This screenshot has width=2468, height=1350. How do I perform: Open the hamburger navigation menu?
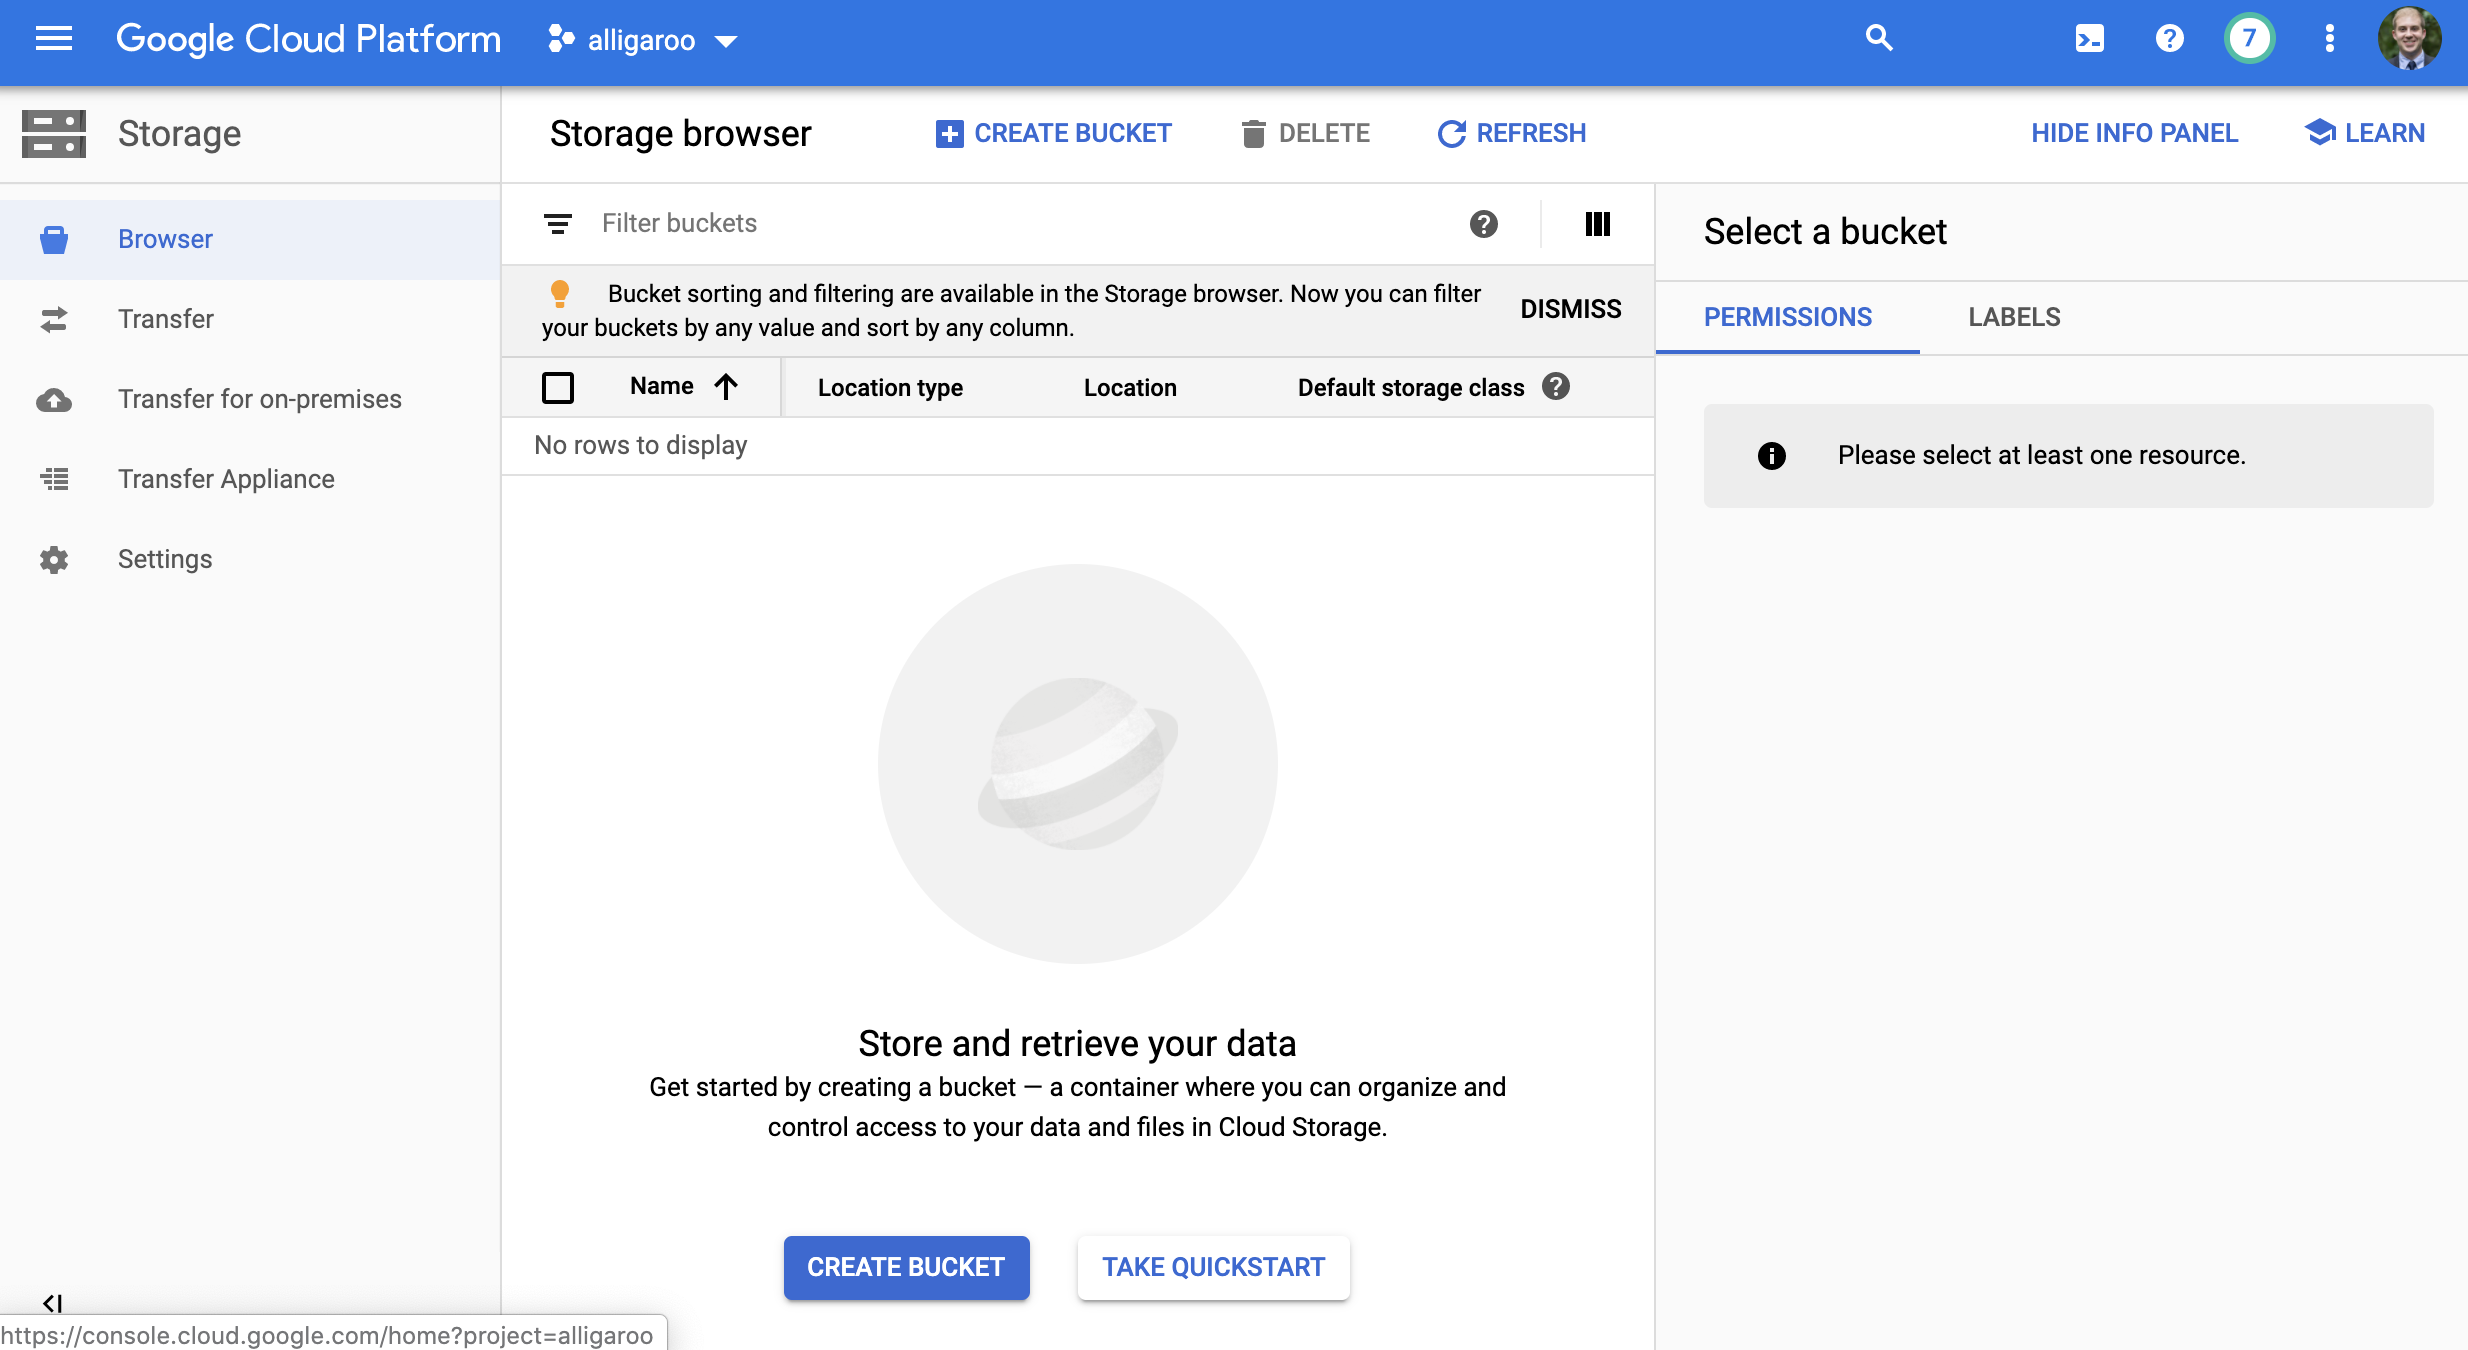click(x=54, y=39)
